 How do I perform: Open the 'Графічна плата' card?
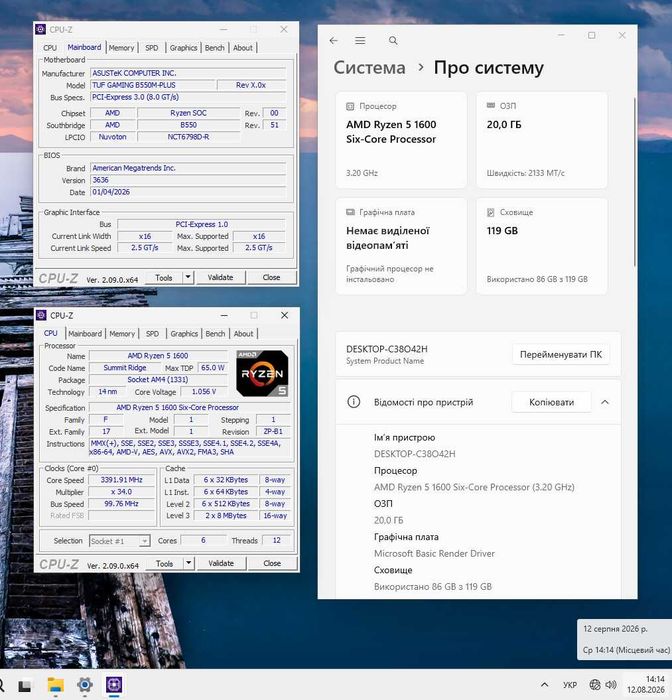(401, 246)
